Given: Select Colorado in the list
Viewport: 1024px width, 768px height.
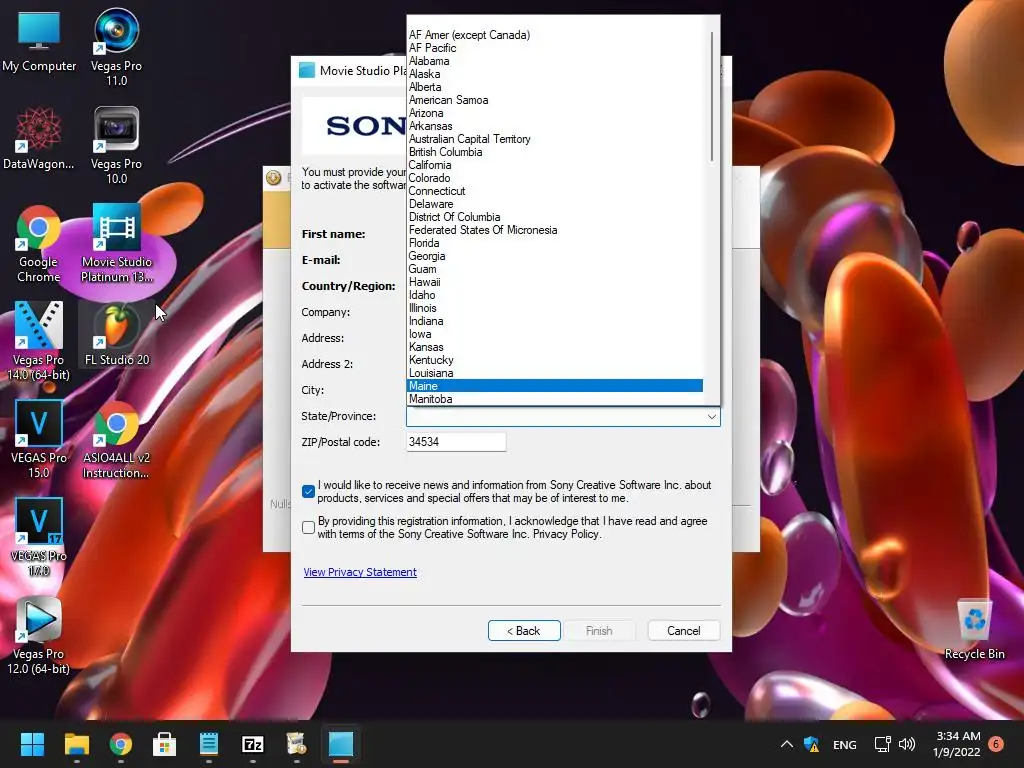Looking at the screenshot, I should [554, 178].
